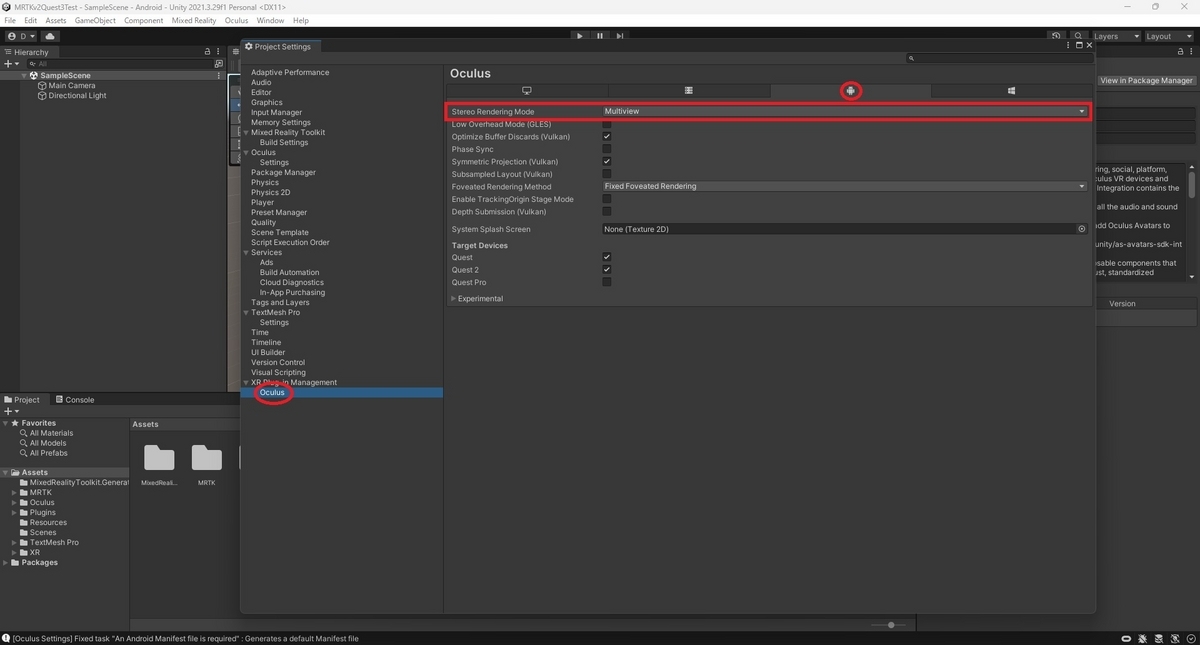Open the SampleScene options kebab menu
Image resolution: width=1200 pixels, height=645 pixels.
219,75
